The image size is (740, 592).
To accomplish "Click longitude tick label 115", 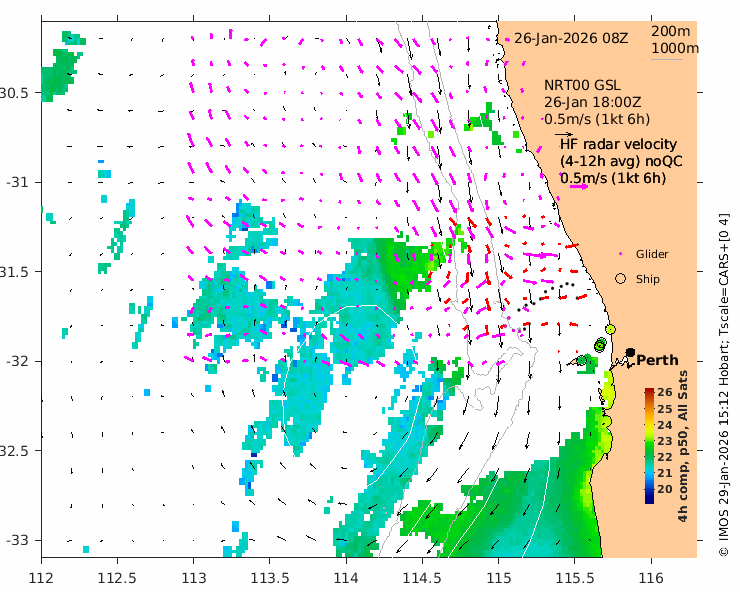I will click(x=498, y=578).
